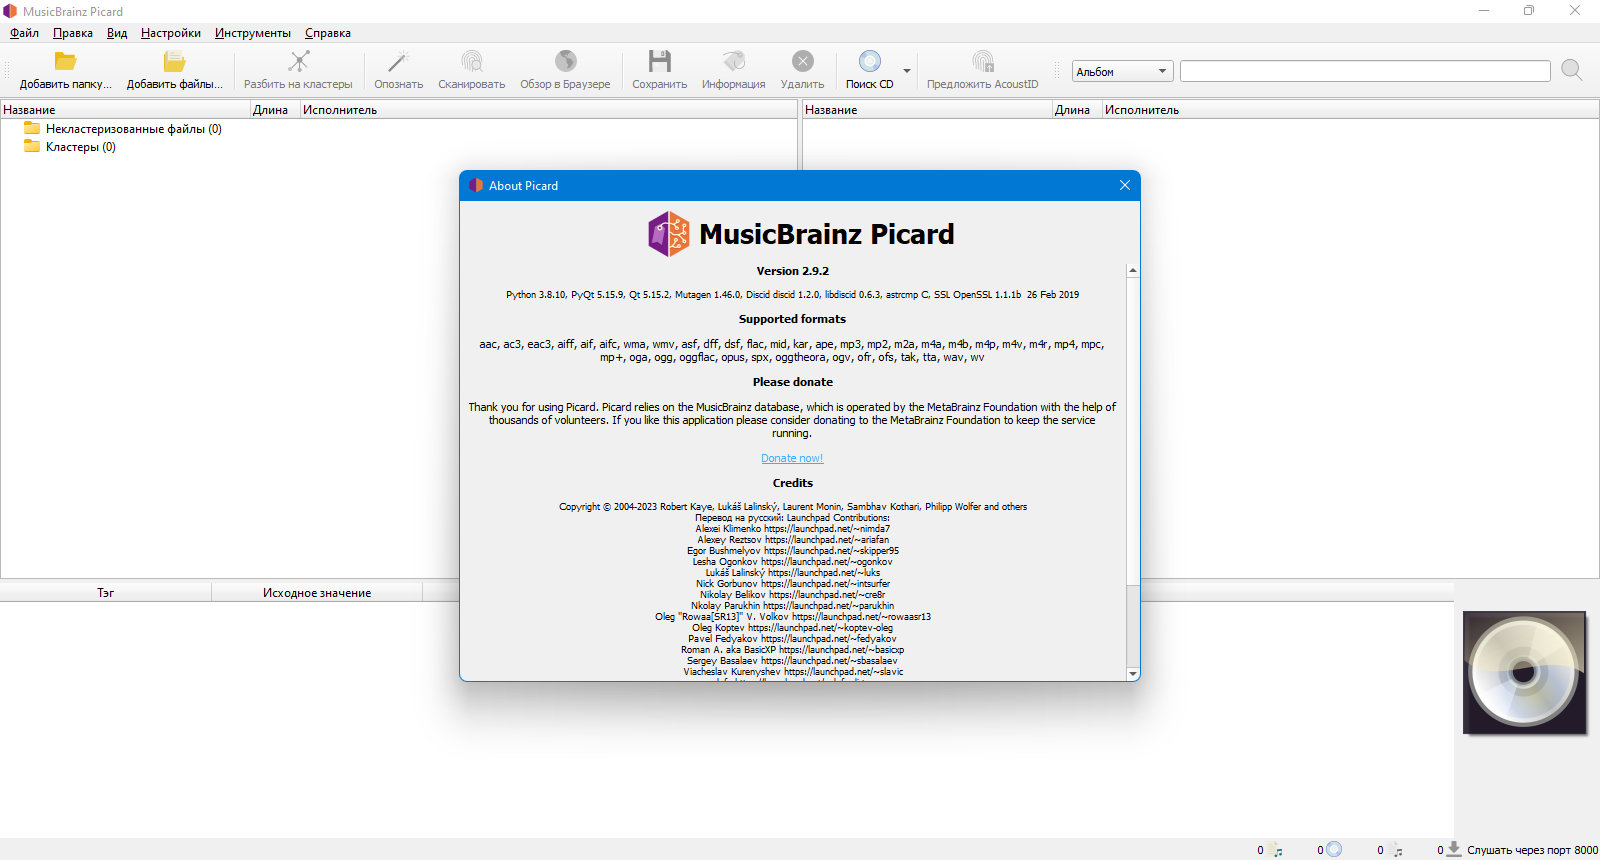This screenshot has width=1600, height=860.
Task: Click the Удалить toolbar icon
Action: point(803,62)
